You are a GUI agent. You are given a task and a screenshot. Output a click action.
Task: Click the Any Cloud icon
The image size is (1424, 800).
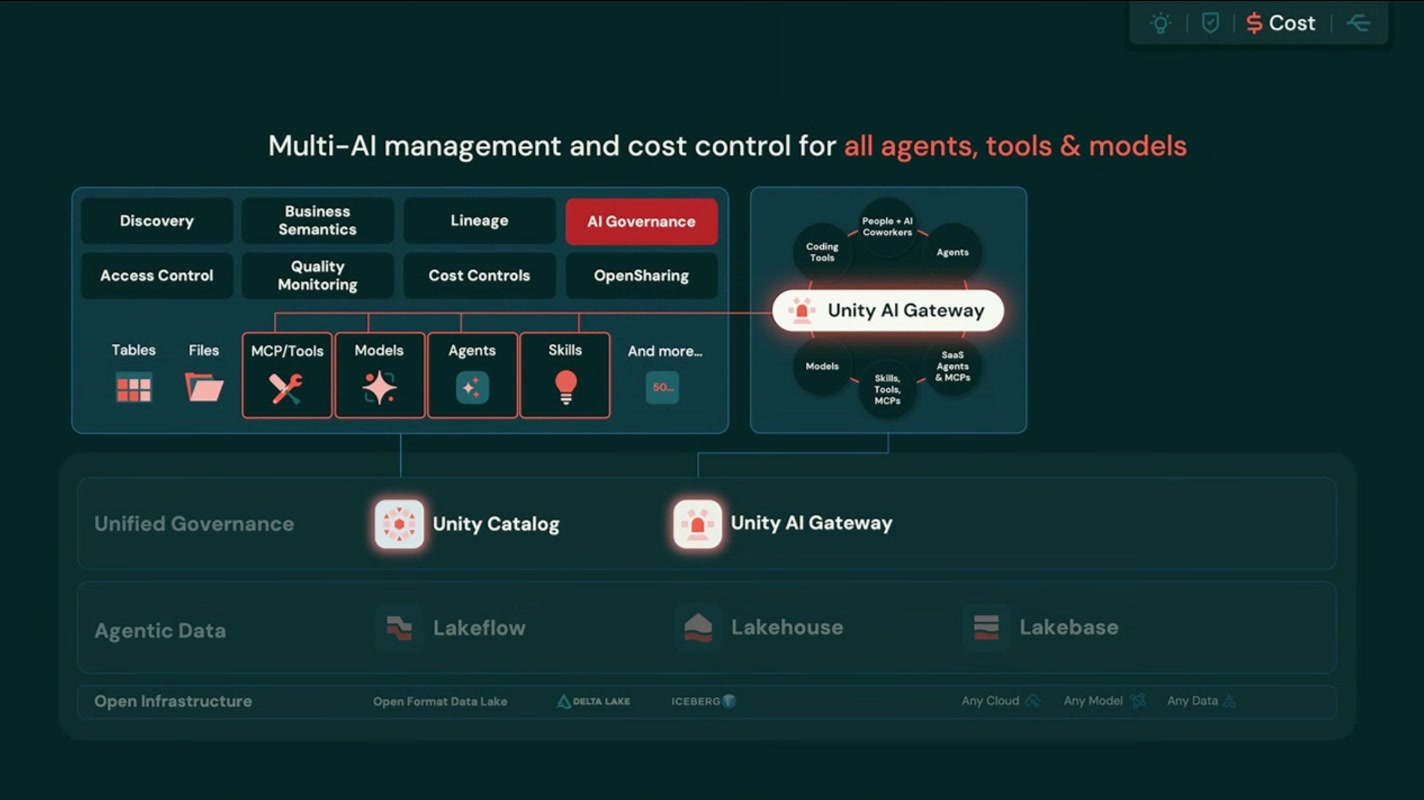click(x=1033, y=701)
